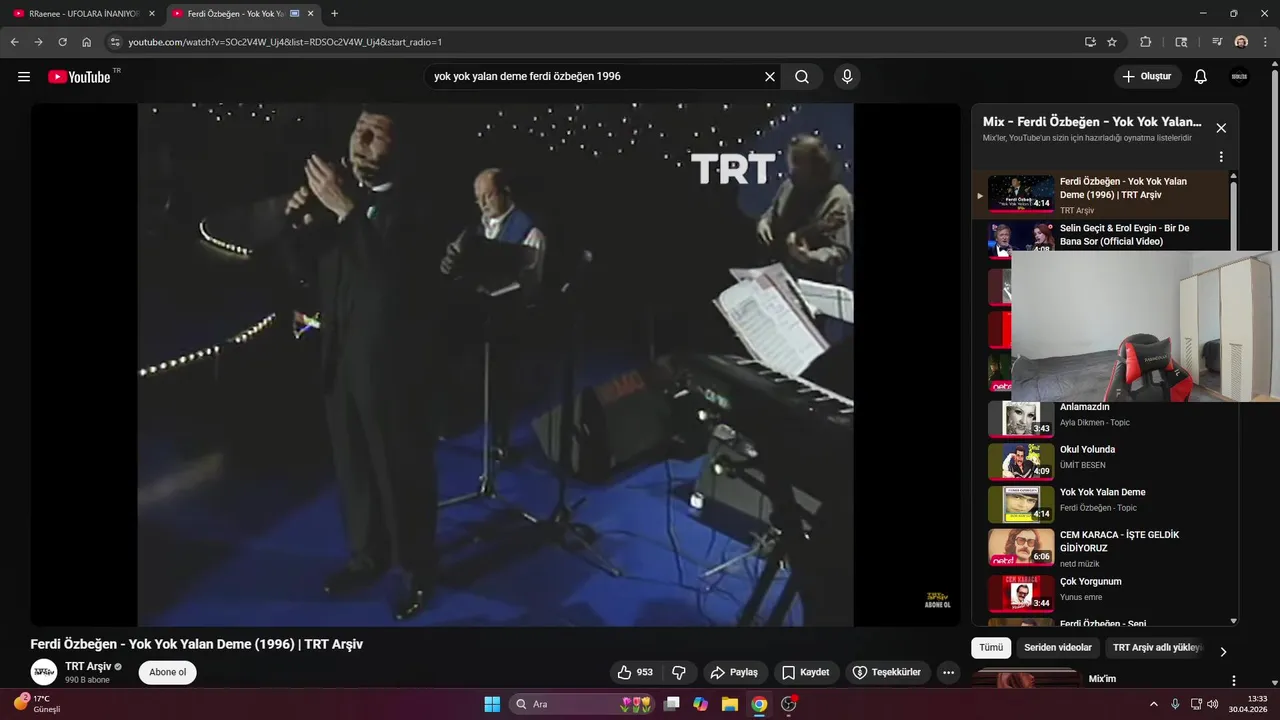
Task: Close the Ferdi Özbeğen tab
Action: [x=309, y=13]
